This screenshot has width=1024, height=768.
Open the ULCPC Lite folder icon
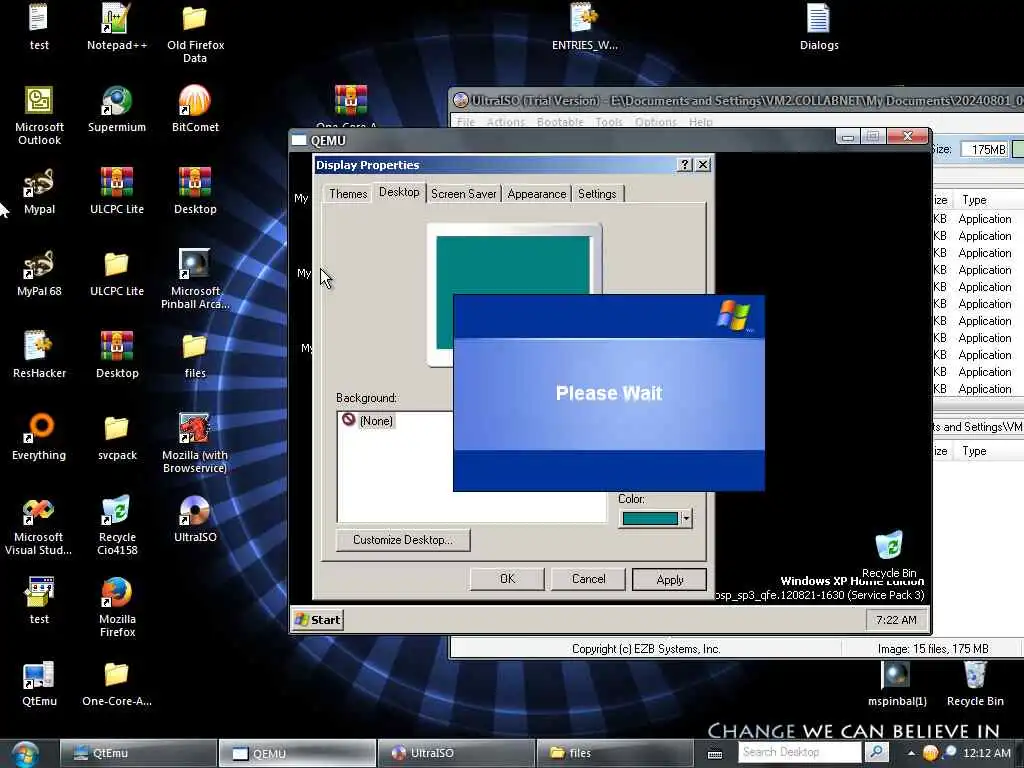117,273
